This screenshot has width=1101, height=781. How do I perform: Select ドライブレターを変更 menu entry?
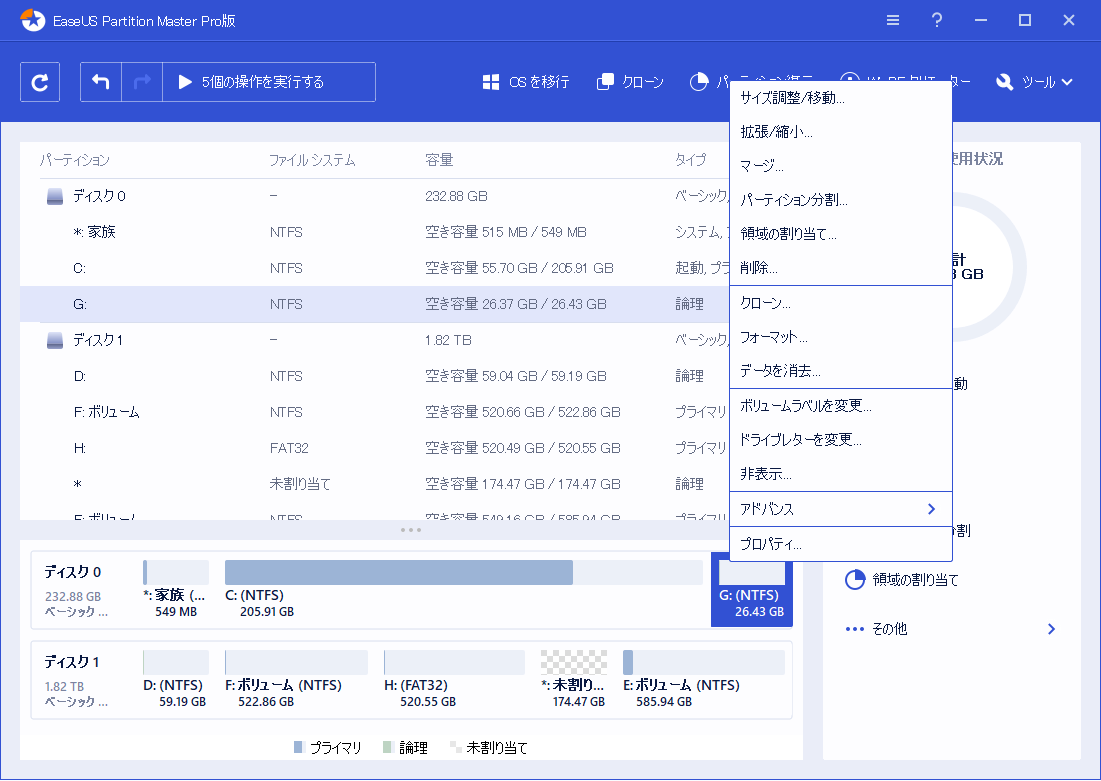point(840,440)
